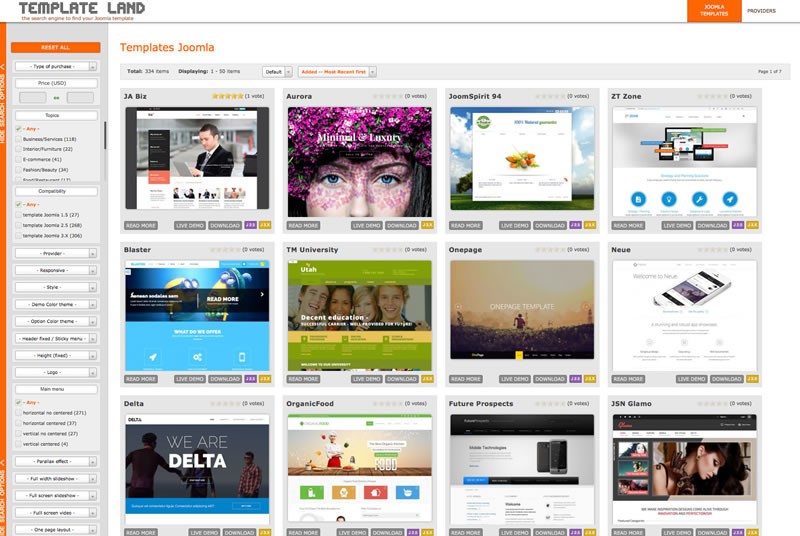This screenshot has width=800, height=536.
Task: Rate Neue using its star rating
Action: pyautogui.click(x=713, y=250)
